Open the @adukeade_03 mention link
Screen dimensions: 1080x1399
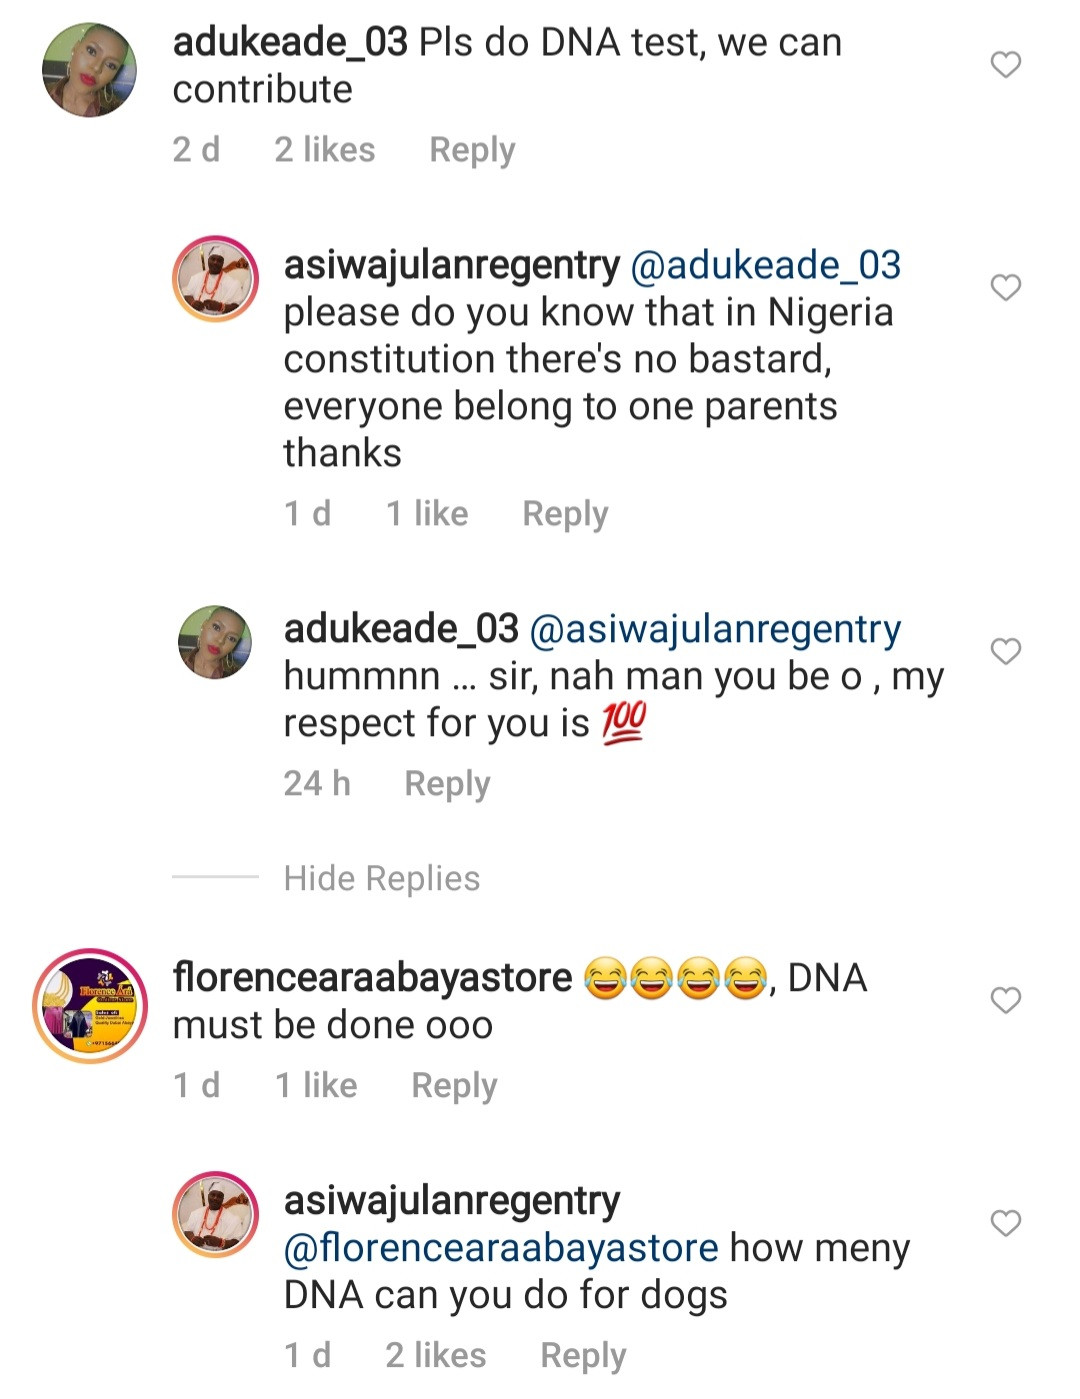[x=766, y=265]
